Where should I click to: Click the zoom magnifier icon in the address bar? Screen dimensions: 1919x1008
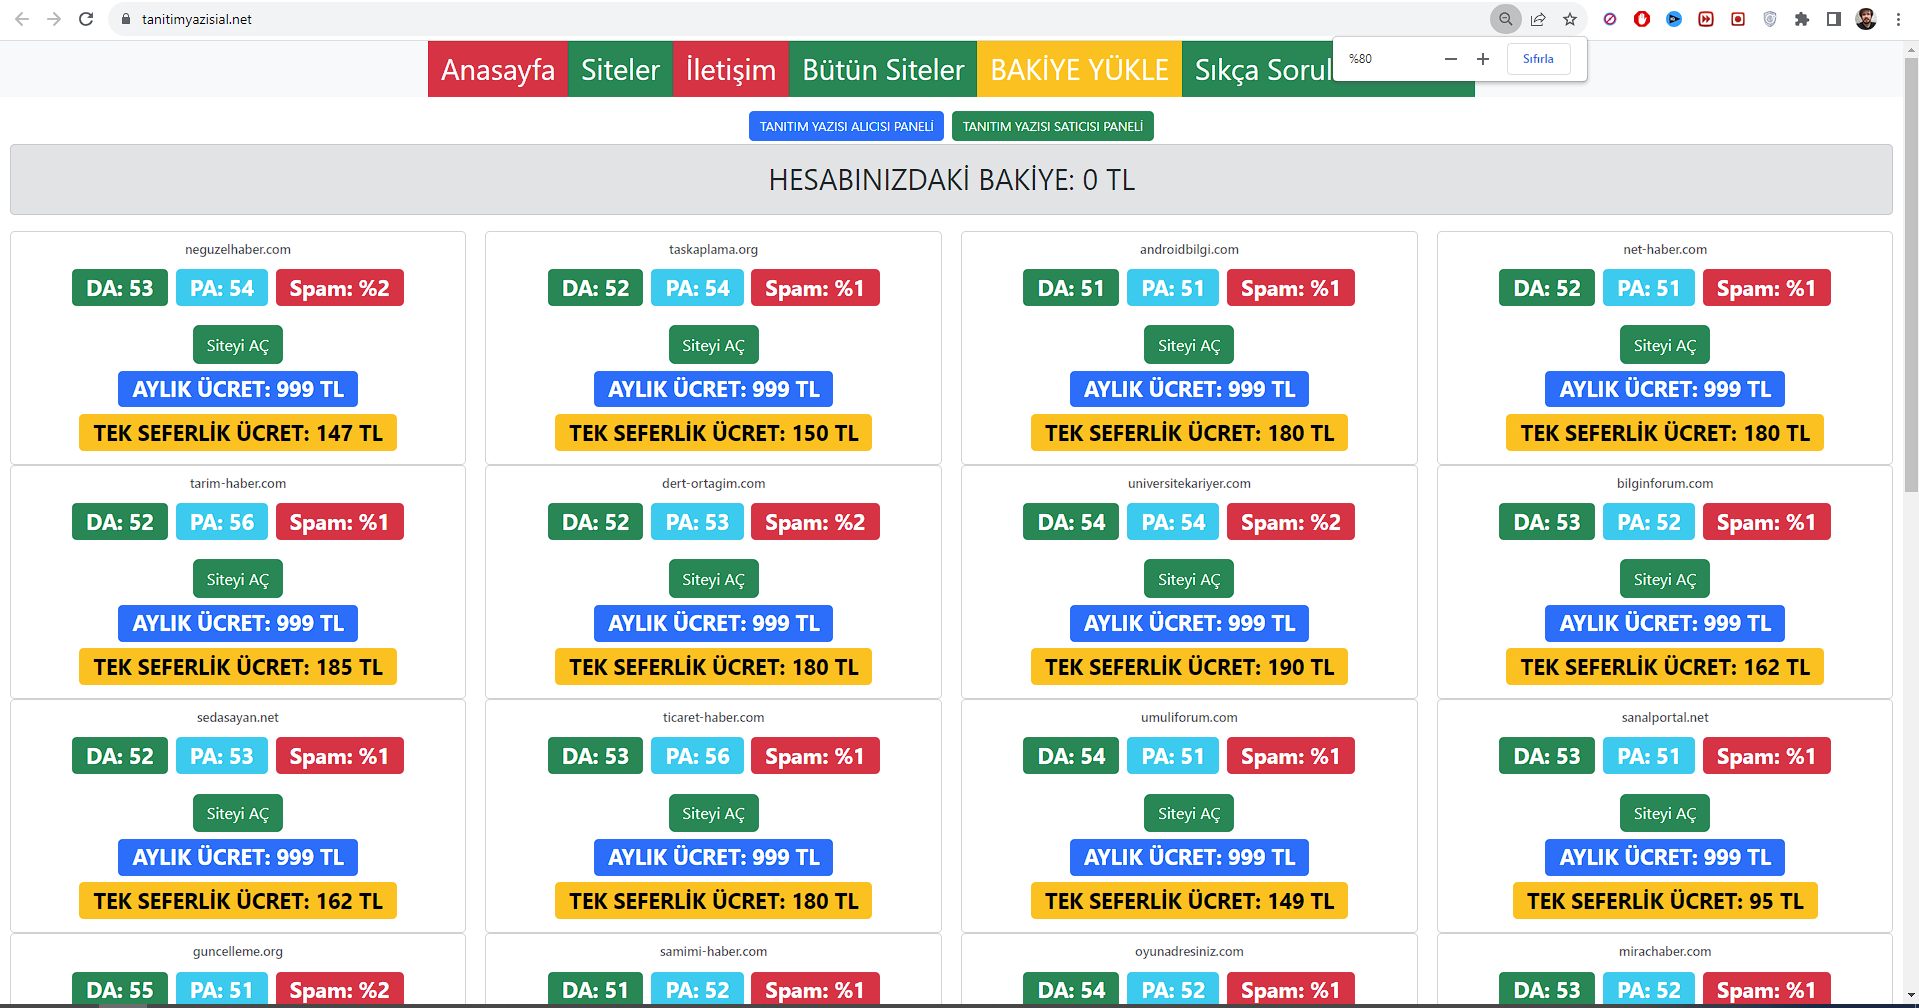pos(1505,19)
